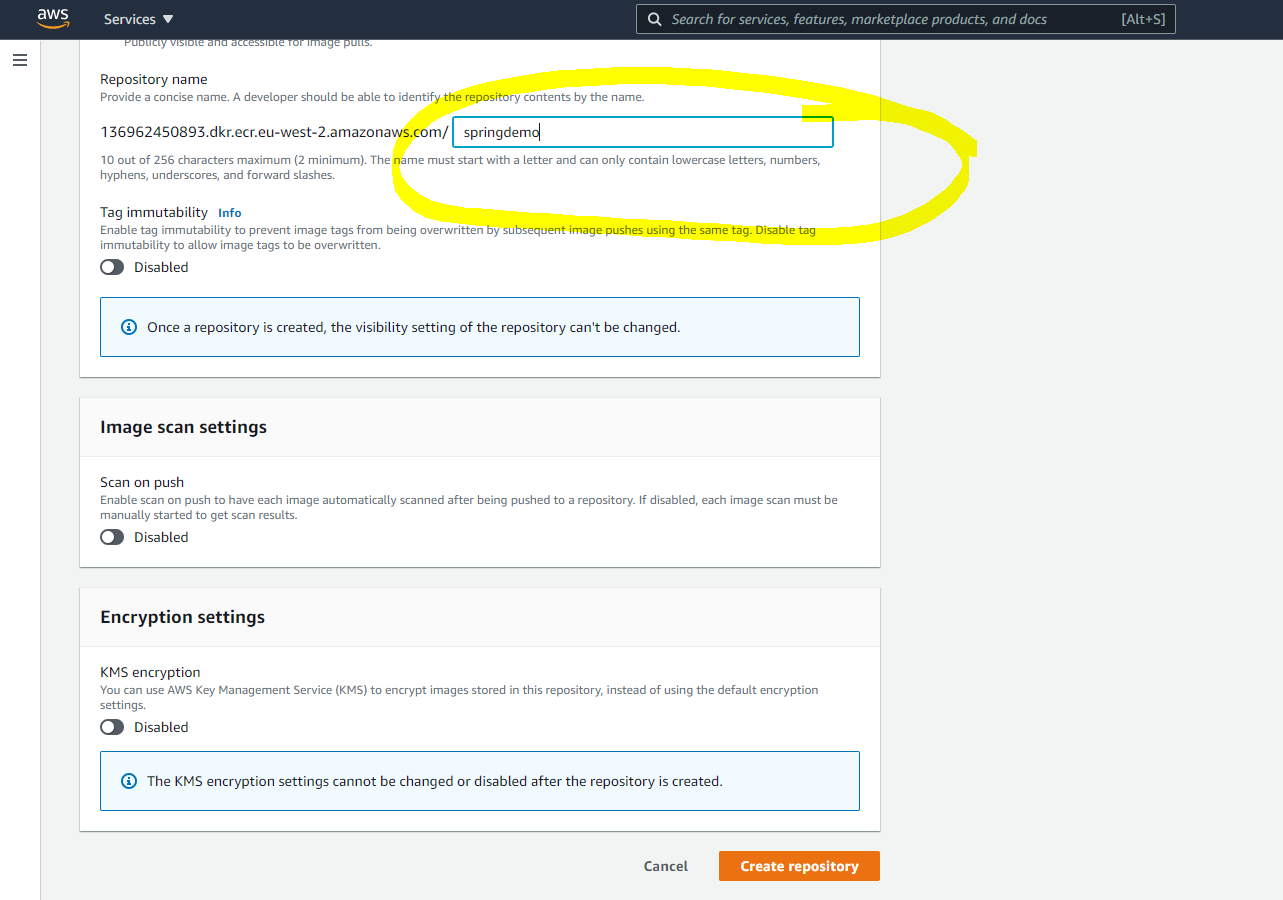This screenshot has width=1283, height=900.
Task: Open the hamburger side navigation menu
Action: [x=20, y=60]
